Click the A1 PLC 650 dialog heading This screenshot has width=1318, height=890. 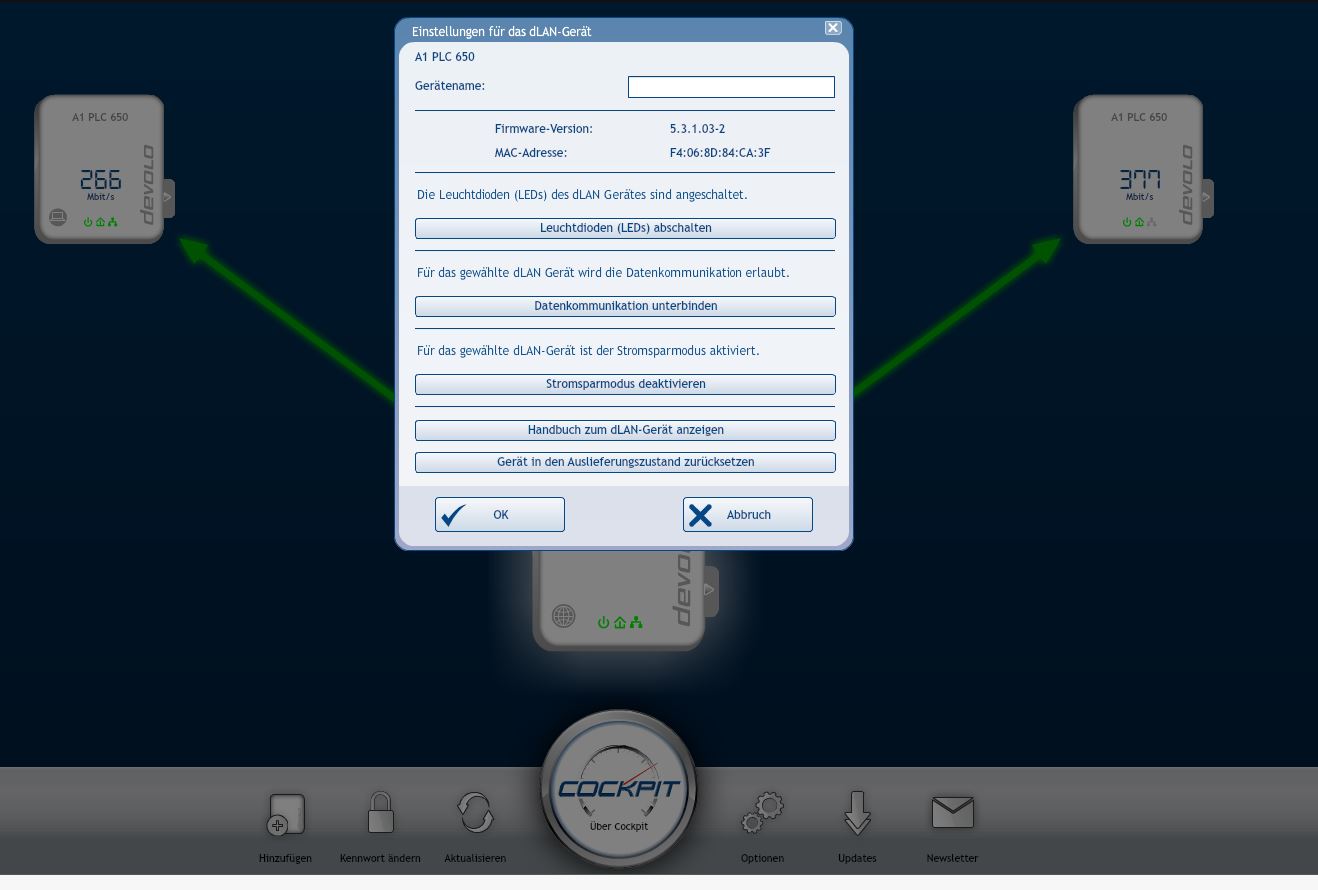pyautogui.click(x=445, y=57)
